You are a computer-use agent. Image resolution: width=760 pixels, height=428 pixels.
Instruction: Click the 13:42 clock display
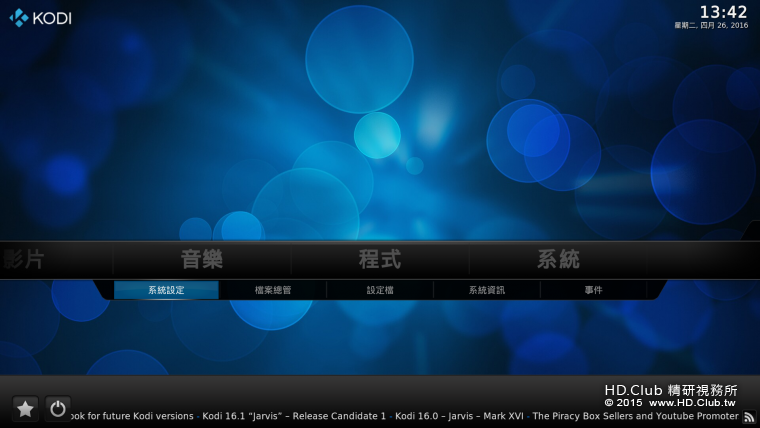click(724, 12)
